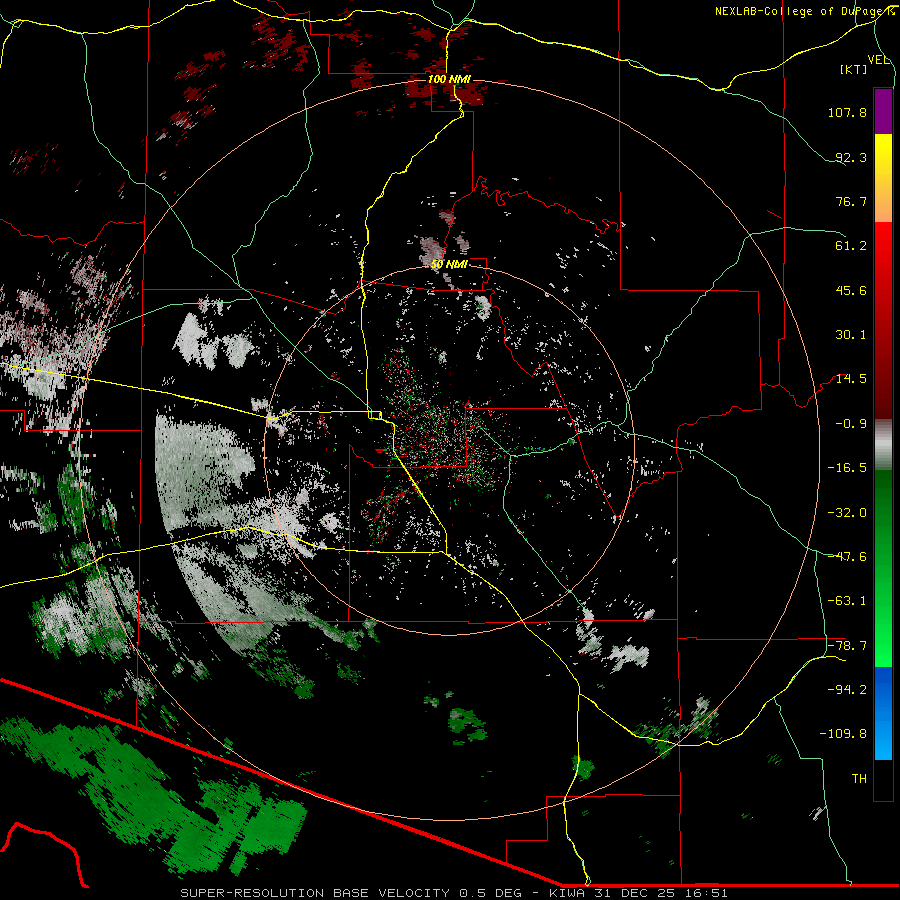Click the 16:51 timestamp in the caption
This screenshot has height=900, width=900.
(x=708, y=893)
